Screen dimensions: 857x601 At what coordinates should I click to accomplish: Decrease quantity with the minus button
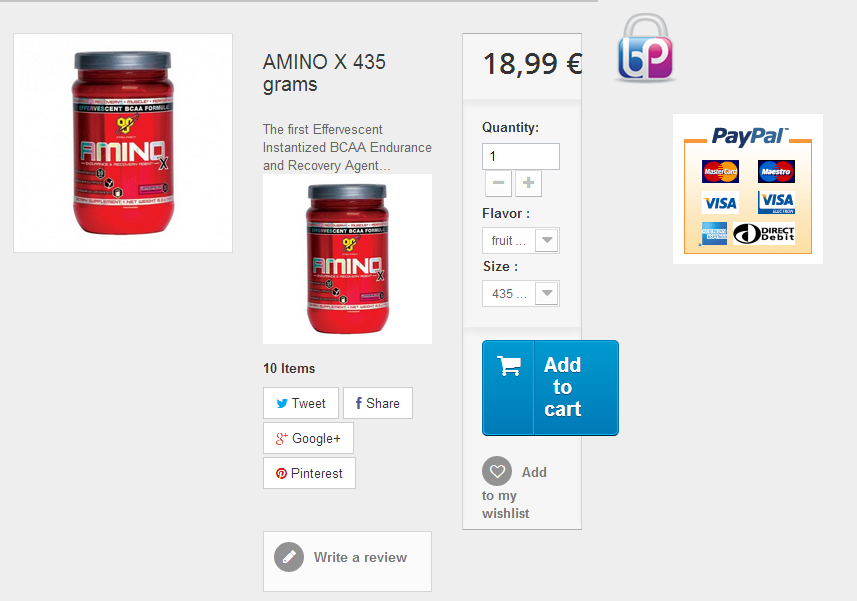(498, 183)
